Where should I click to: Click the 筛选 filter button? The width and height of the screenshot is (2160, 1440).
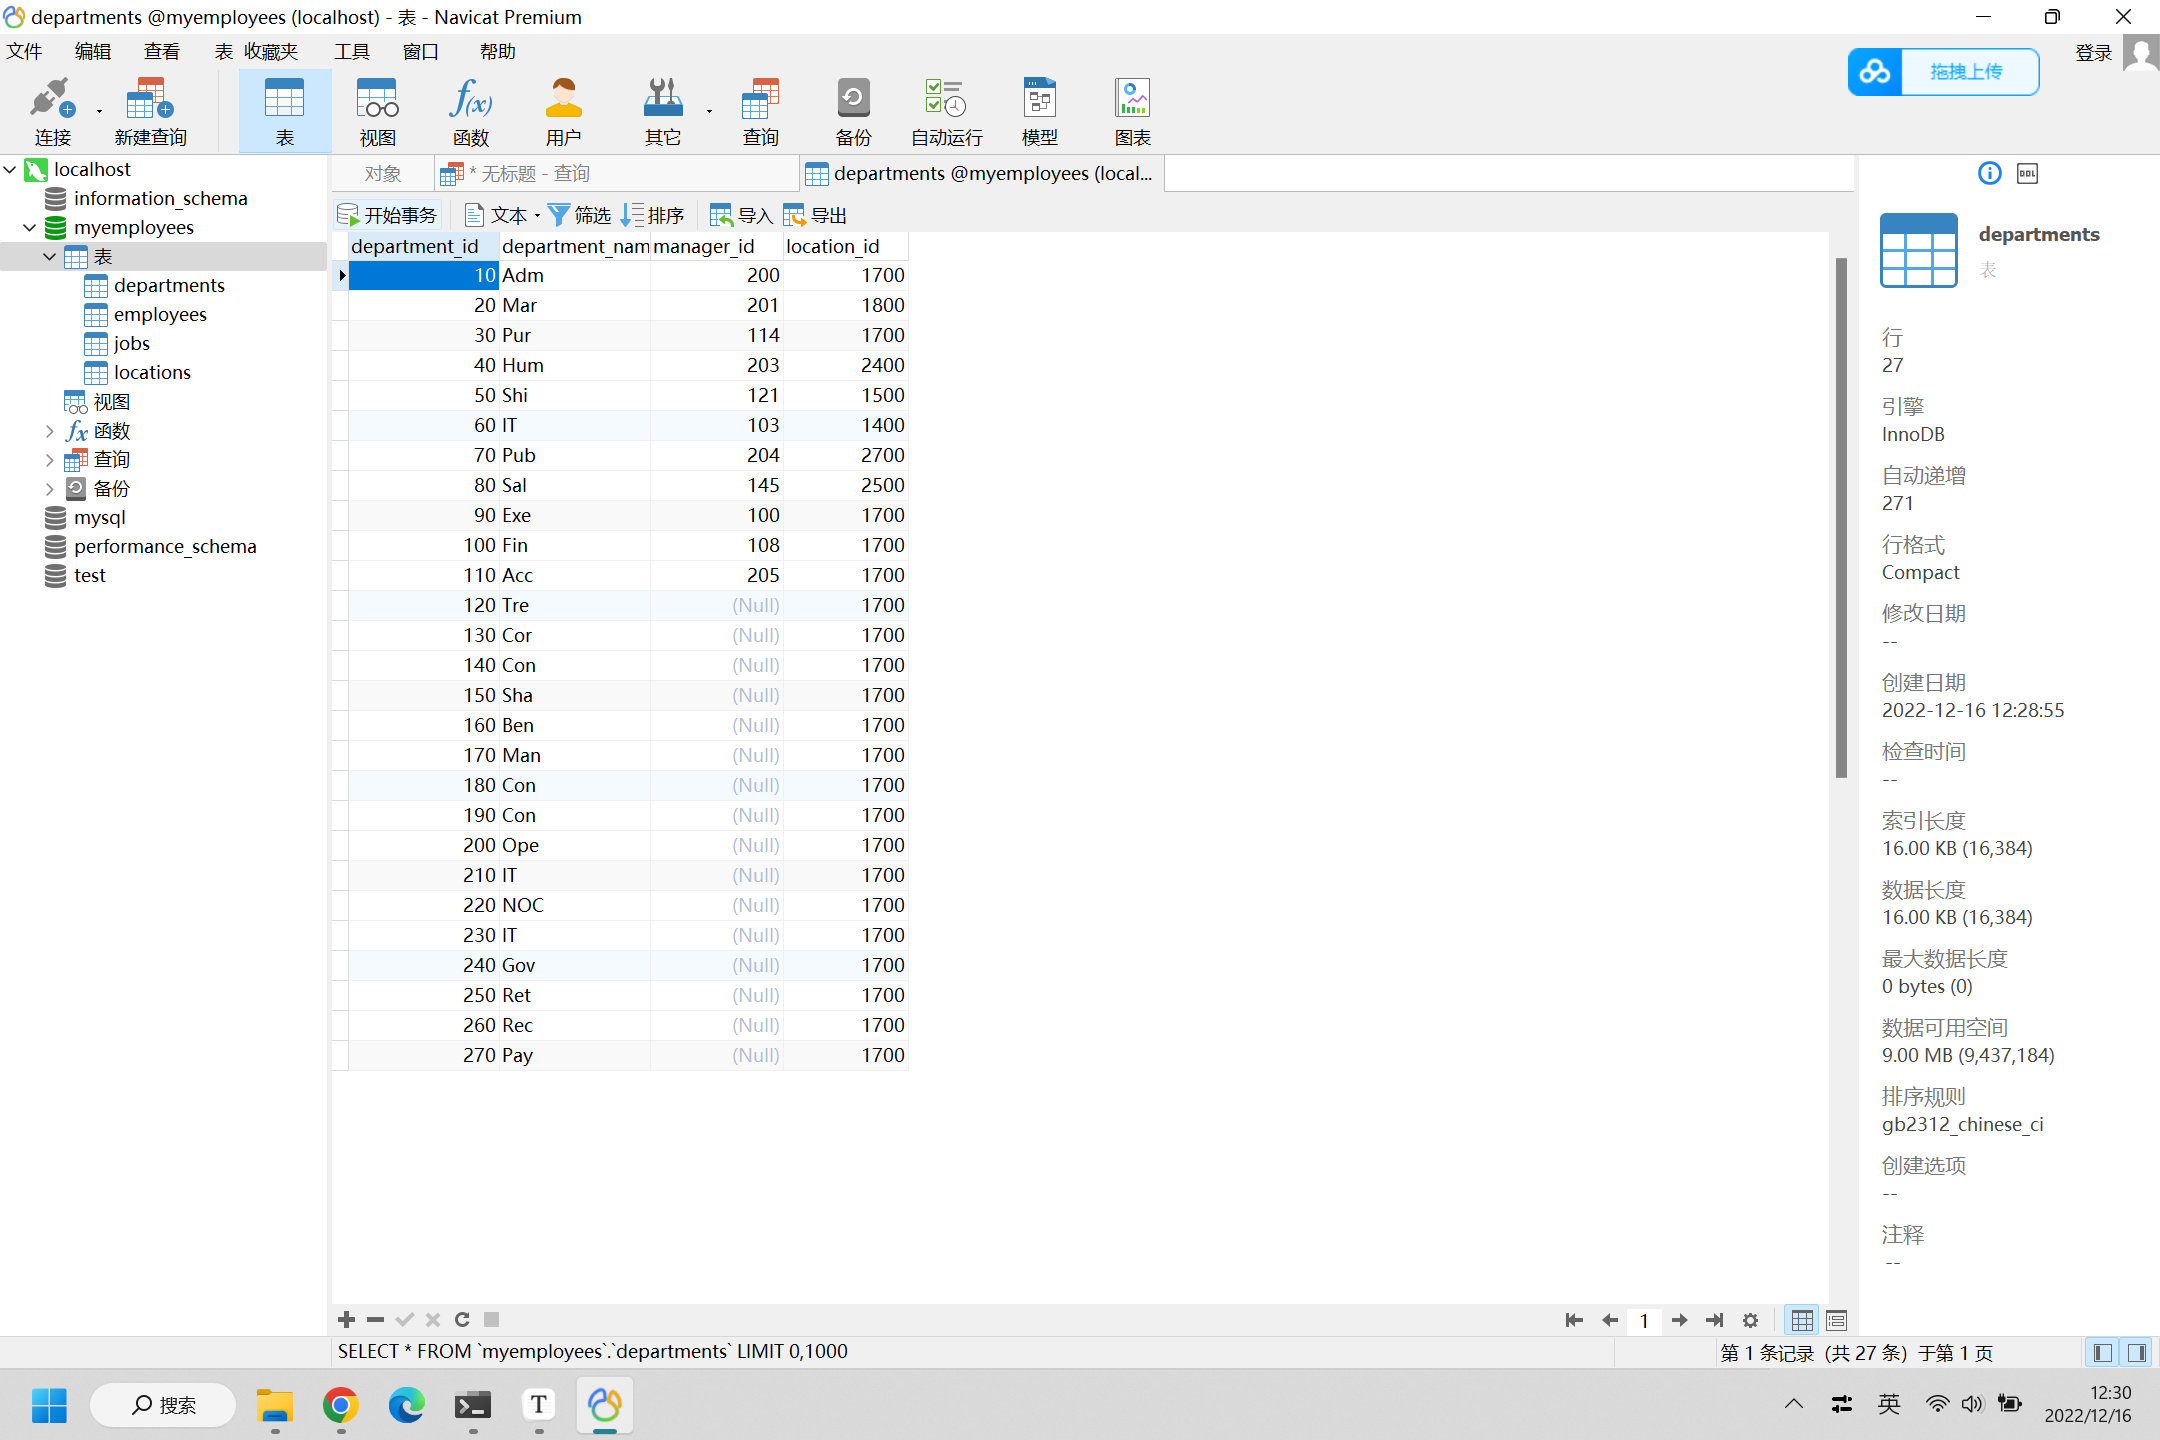tap(579, 216)
